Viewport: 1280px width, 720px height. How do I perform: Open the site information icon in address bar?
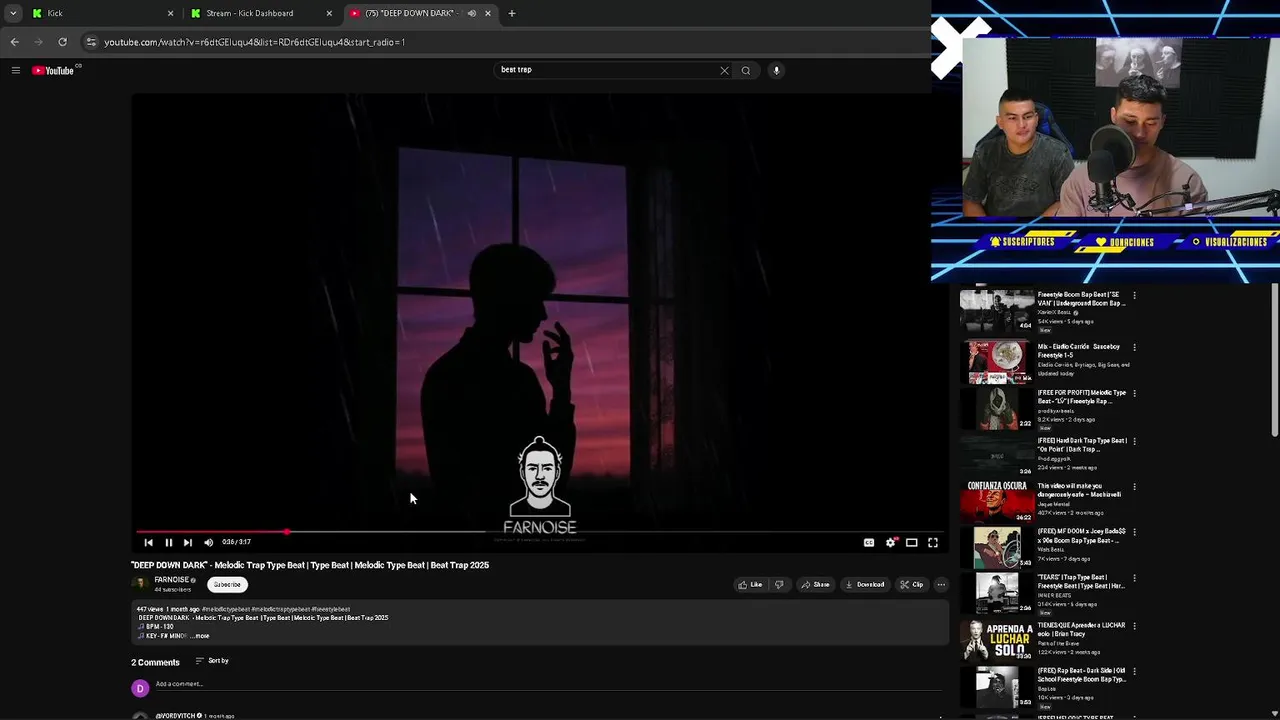point(91,42)
